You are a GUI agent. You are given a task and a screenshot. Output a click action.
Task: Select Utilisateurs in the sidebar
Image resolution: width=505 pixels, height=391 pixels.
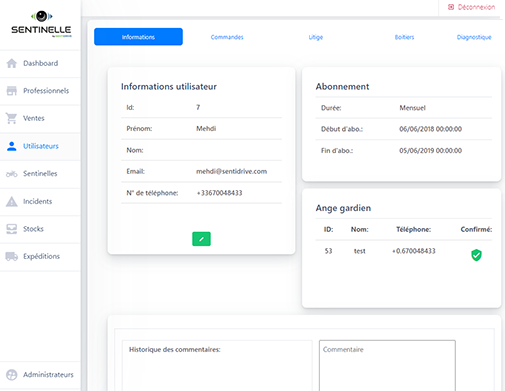[40, 146]
